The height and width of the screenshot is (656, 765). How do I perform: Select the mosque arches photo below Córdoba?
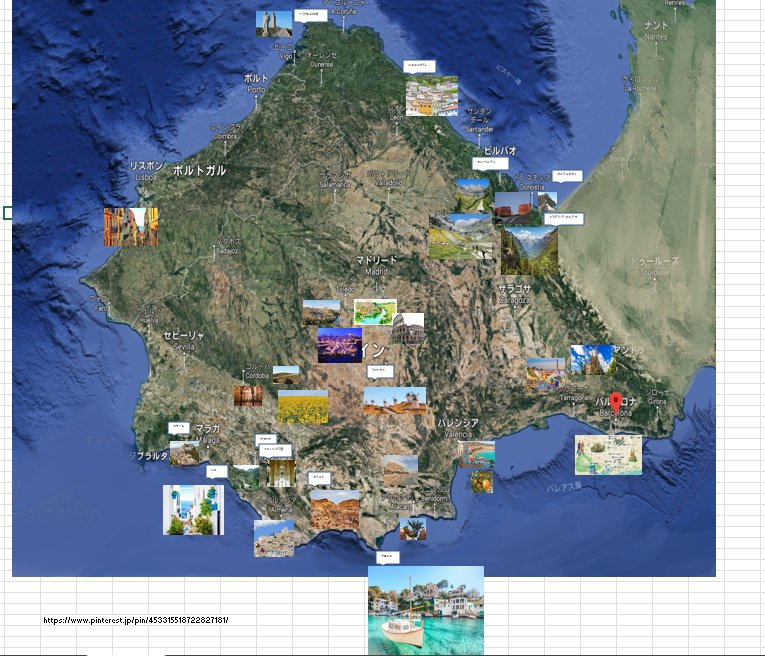click(248, 396)
